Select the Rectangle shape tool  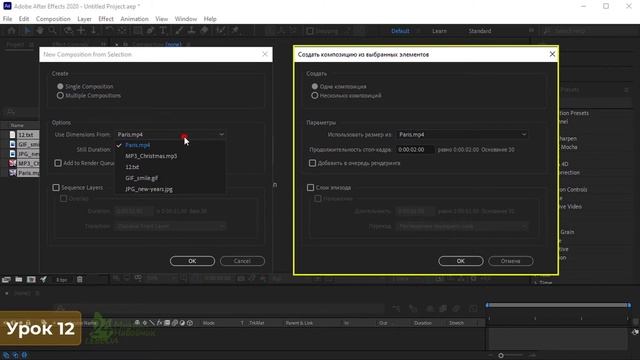click(138, 31)
